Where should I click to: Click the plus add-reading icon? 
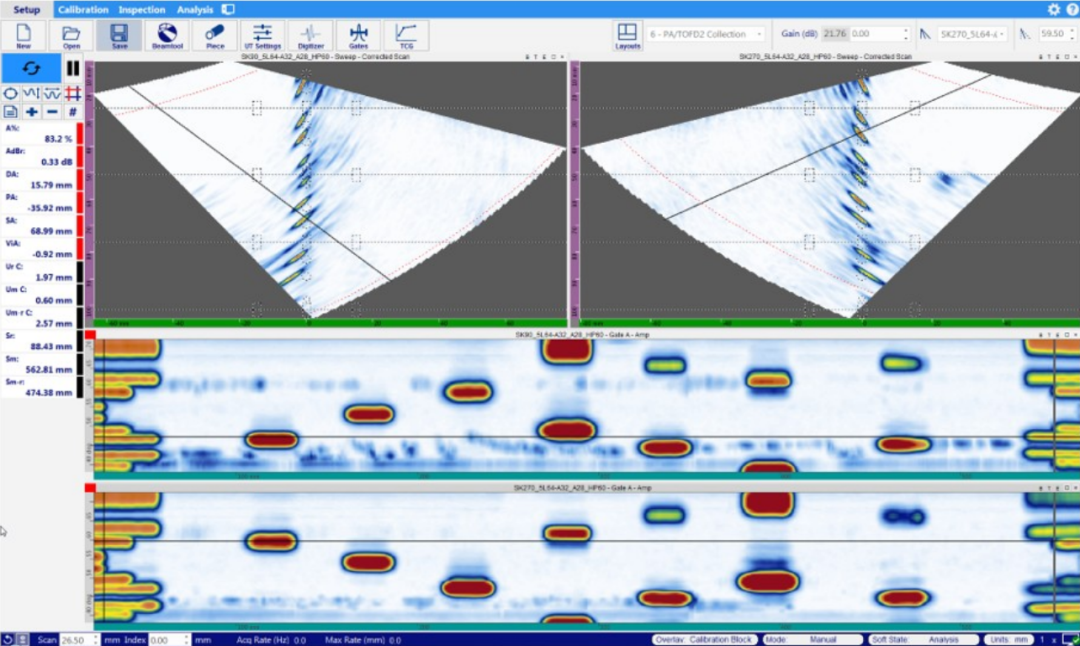[31, 112]
